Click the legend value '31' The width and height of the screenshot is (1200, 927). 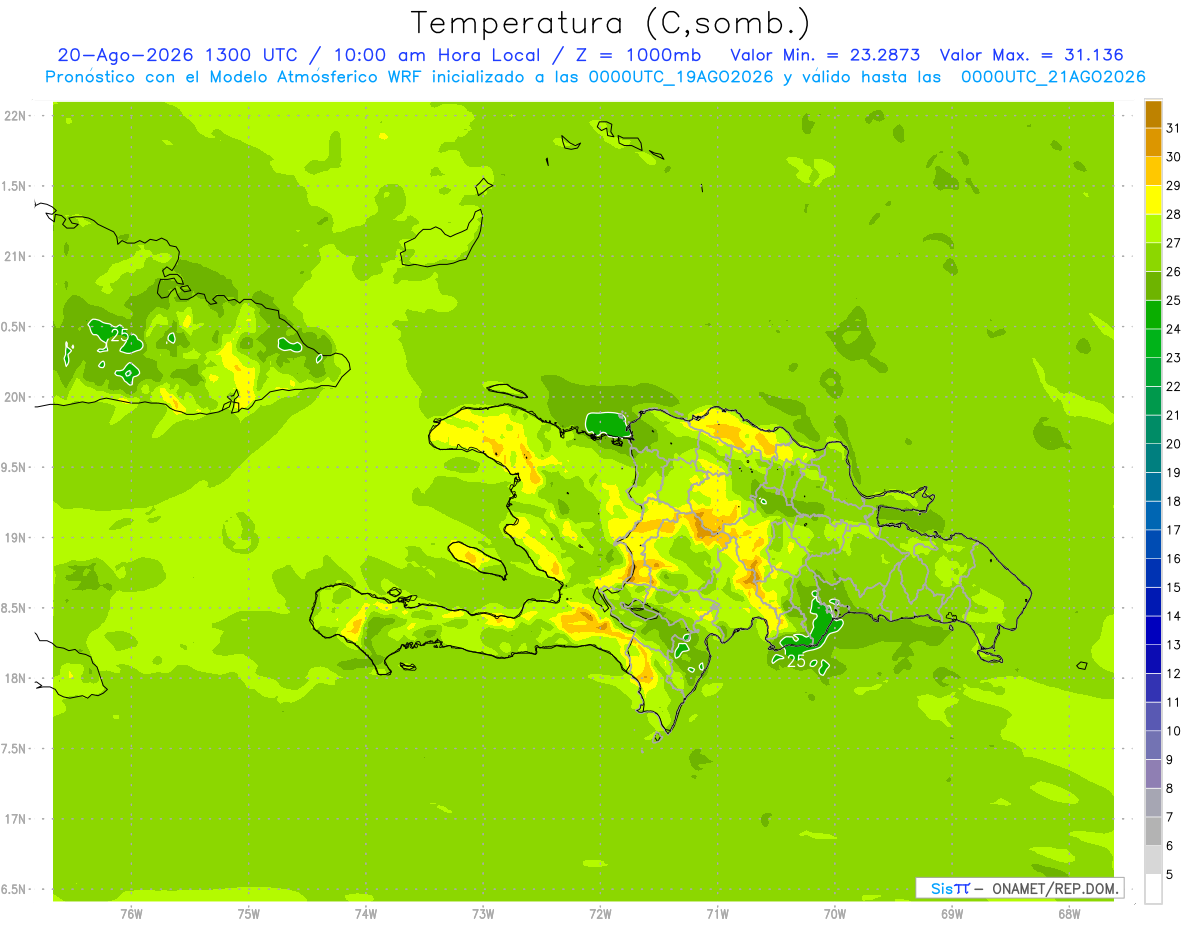(x=1173, y=128)
